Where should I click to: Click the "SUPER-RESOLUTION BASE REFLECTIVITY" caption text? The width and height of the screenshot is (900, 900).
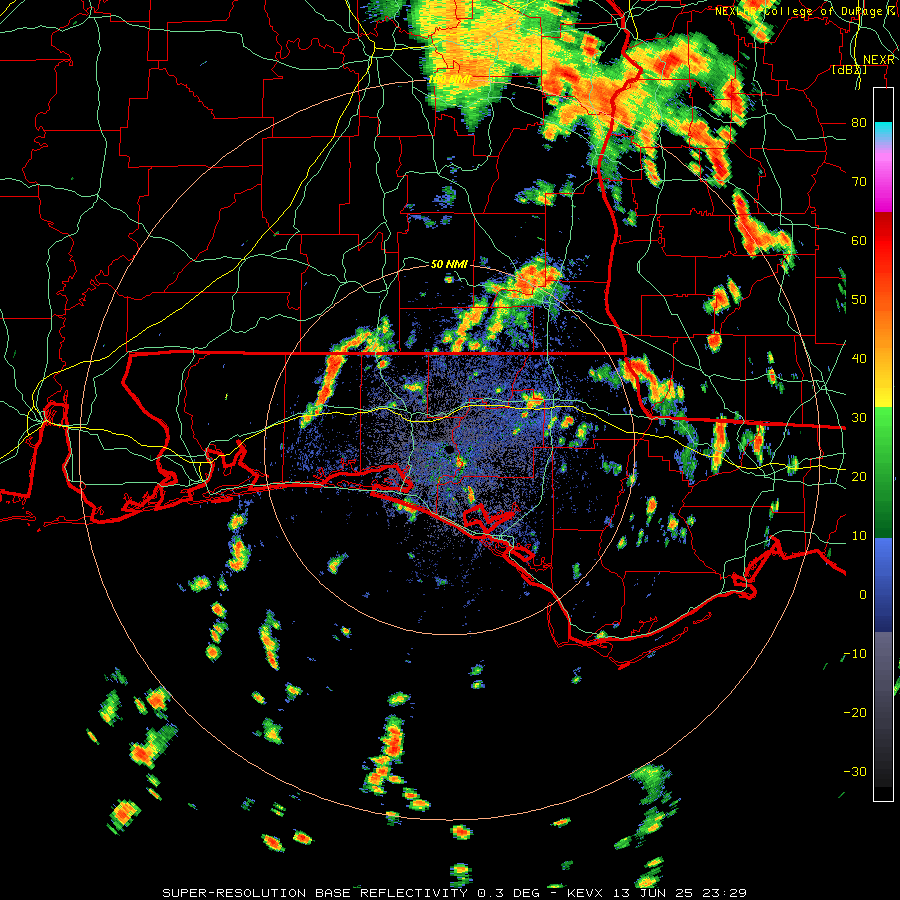point(314,893)
